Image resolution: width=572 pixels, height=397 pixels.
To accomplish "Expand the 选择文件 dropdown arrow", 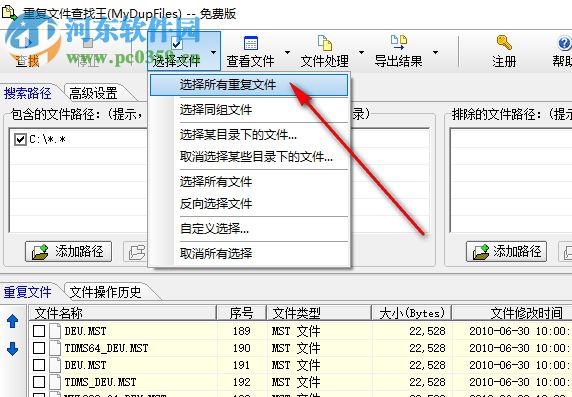I will pyautogui.click(x=213, y=52).
